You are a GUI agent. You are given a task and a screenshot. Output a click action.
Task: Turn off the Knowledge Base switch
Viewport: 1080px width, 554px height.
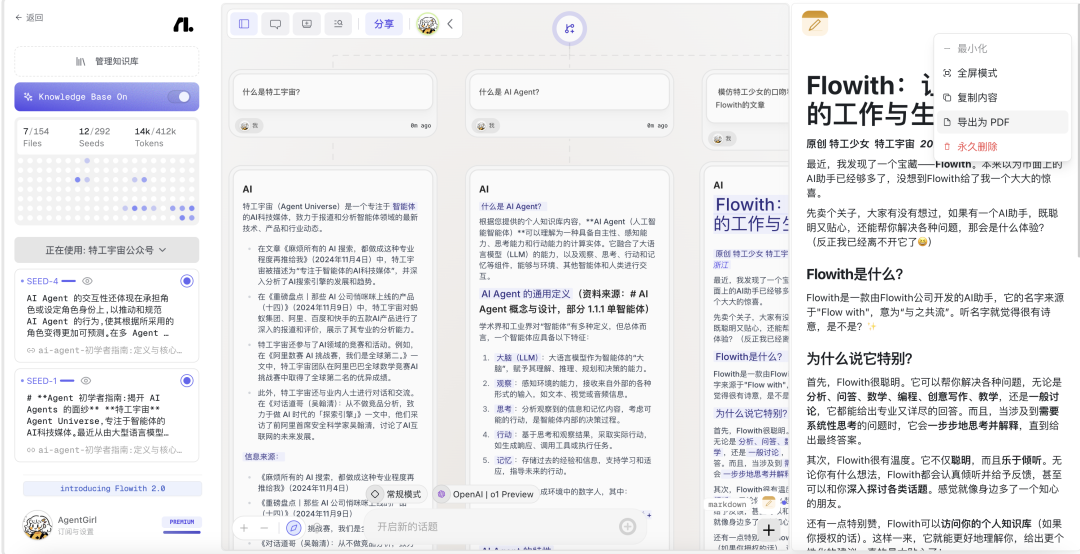[179, 97]
